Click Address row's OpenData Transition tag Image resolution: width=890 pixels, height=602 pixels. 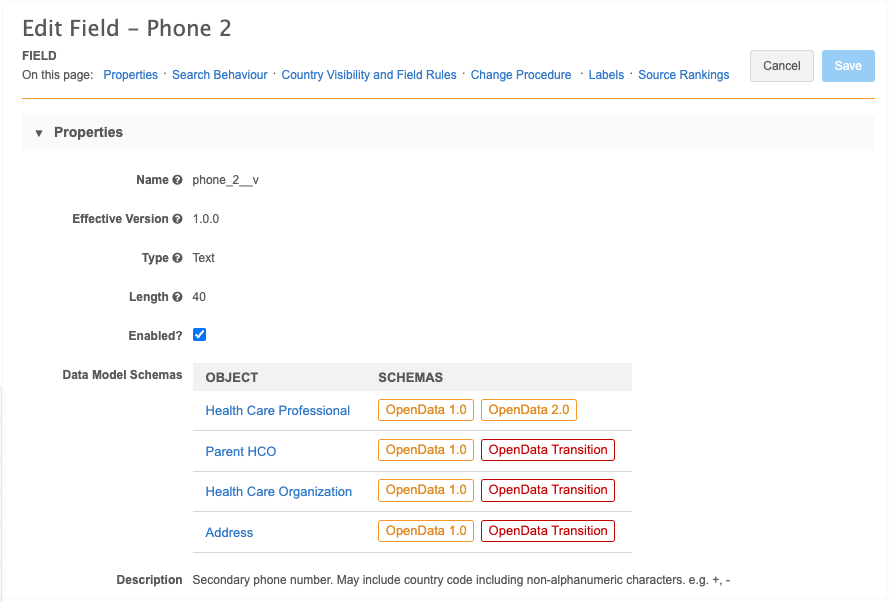pyautogui.click(x=548, y=531)
